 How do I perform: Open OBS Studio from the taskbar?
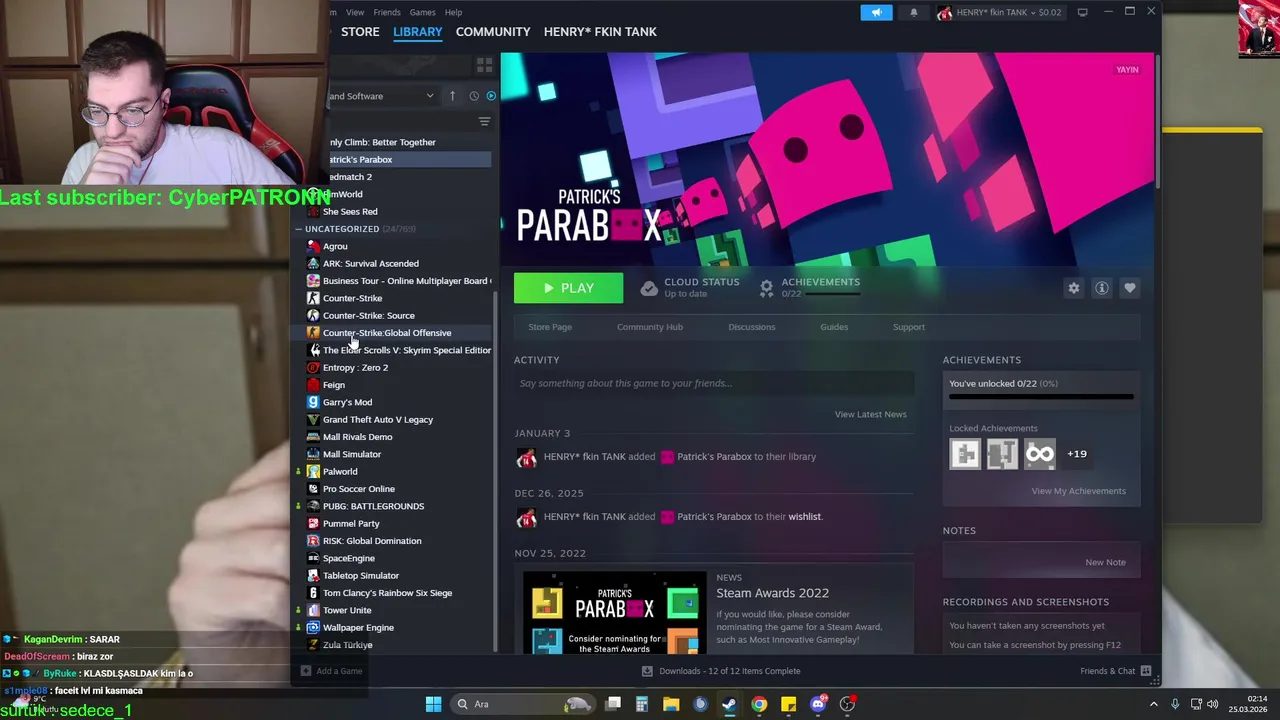[x=848, y=704]
